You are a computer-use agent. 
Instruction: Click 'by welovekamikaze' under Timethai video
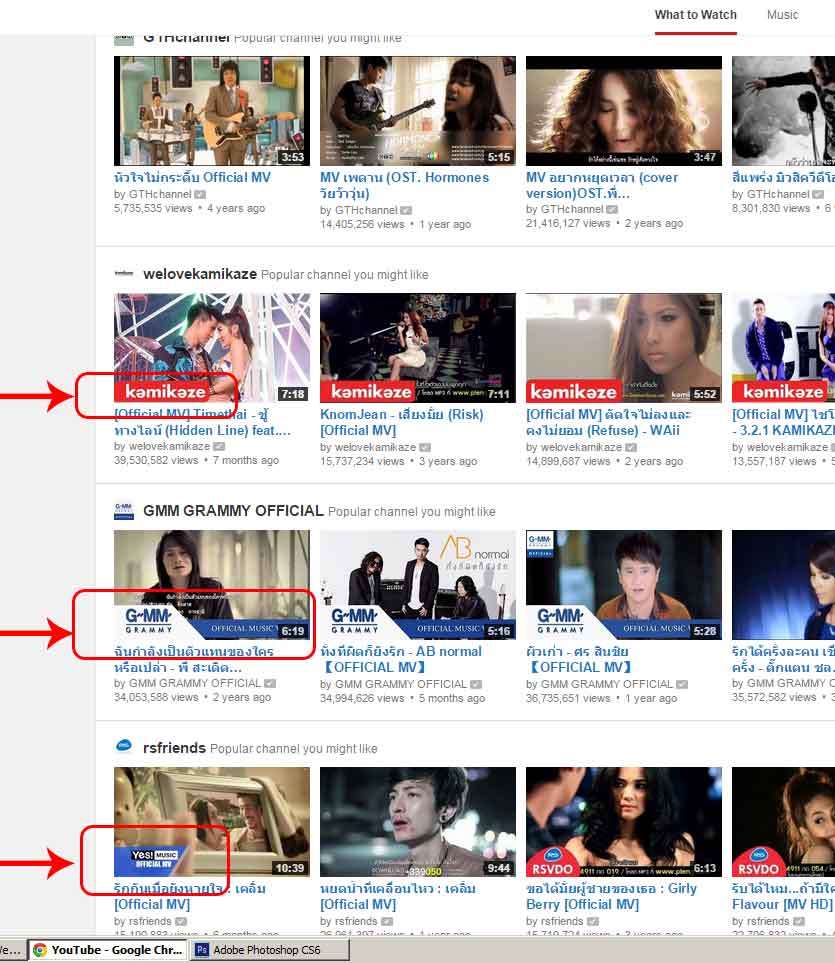[x=162, y=446]
